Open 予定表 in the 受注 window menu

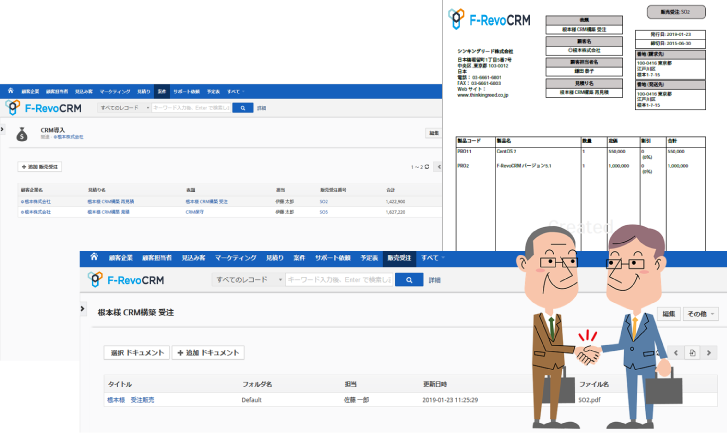point(369,258)
